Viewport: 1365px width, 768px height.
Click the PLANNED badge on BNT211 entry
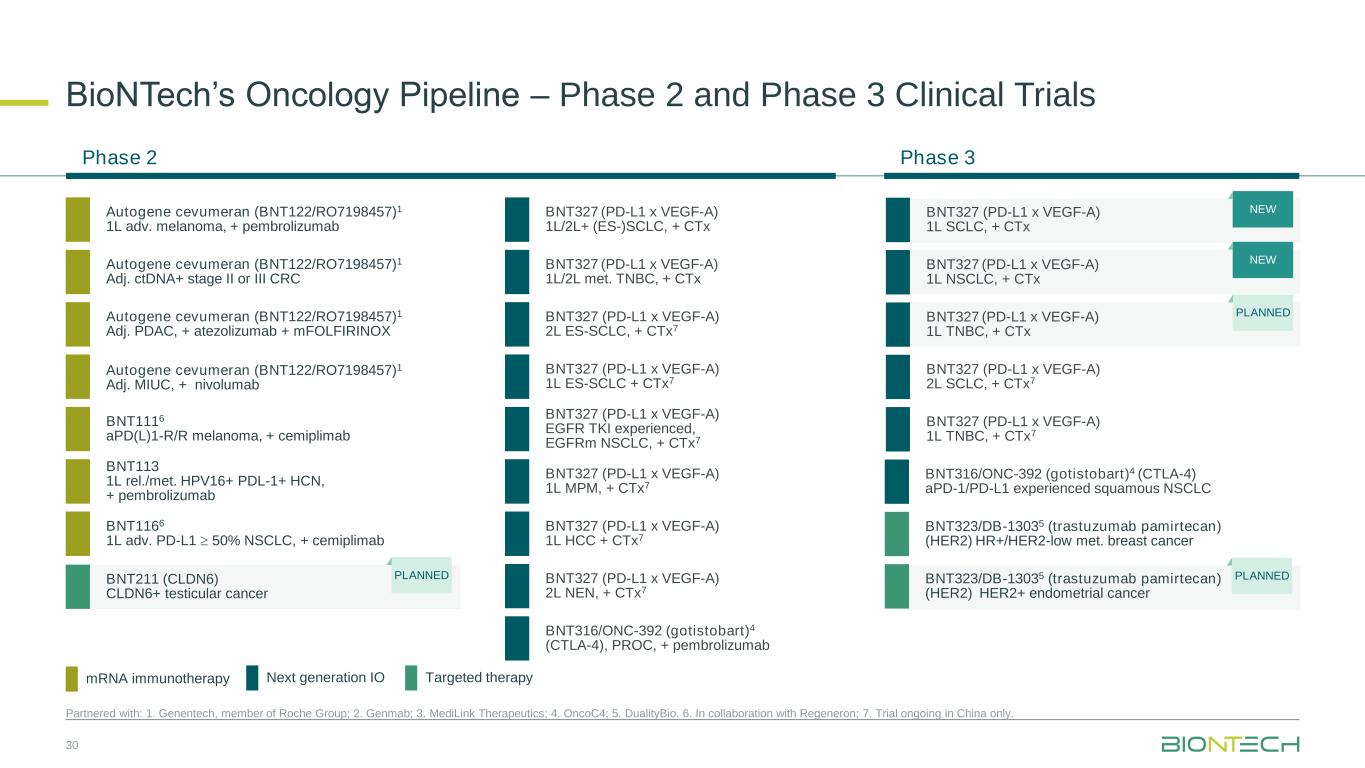point(421,576)
